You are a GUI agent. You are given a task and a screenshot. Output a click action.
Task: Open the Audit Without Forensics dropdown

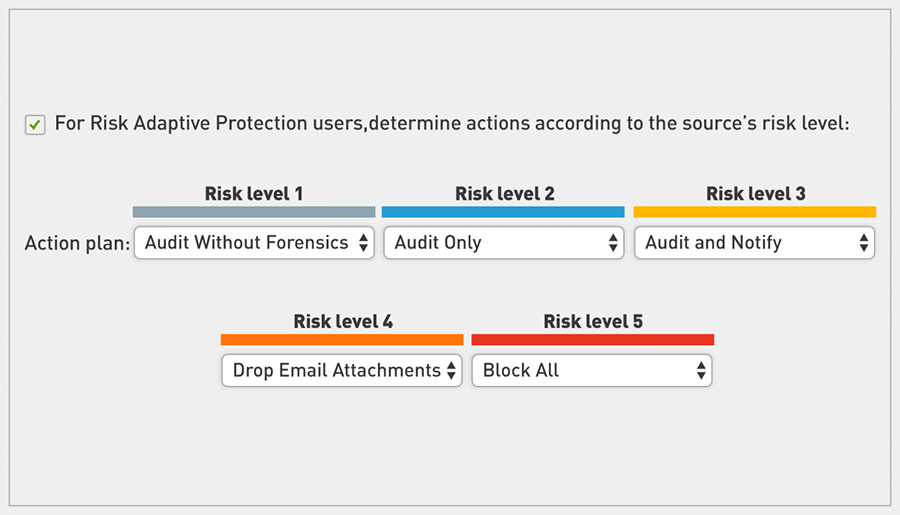click(254, 243)
